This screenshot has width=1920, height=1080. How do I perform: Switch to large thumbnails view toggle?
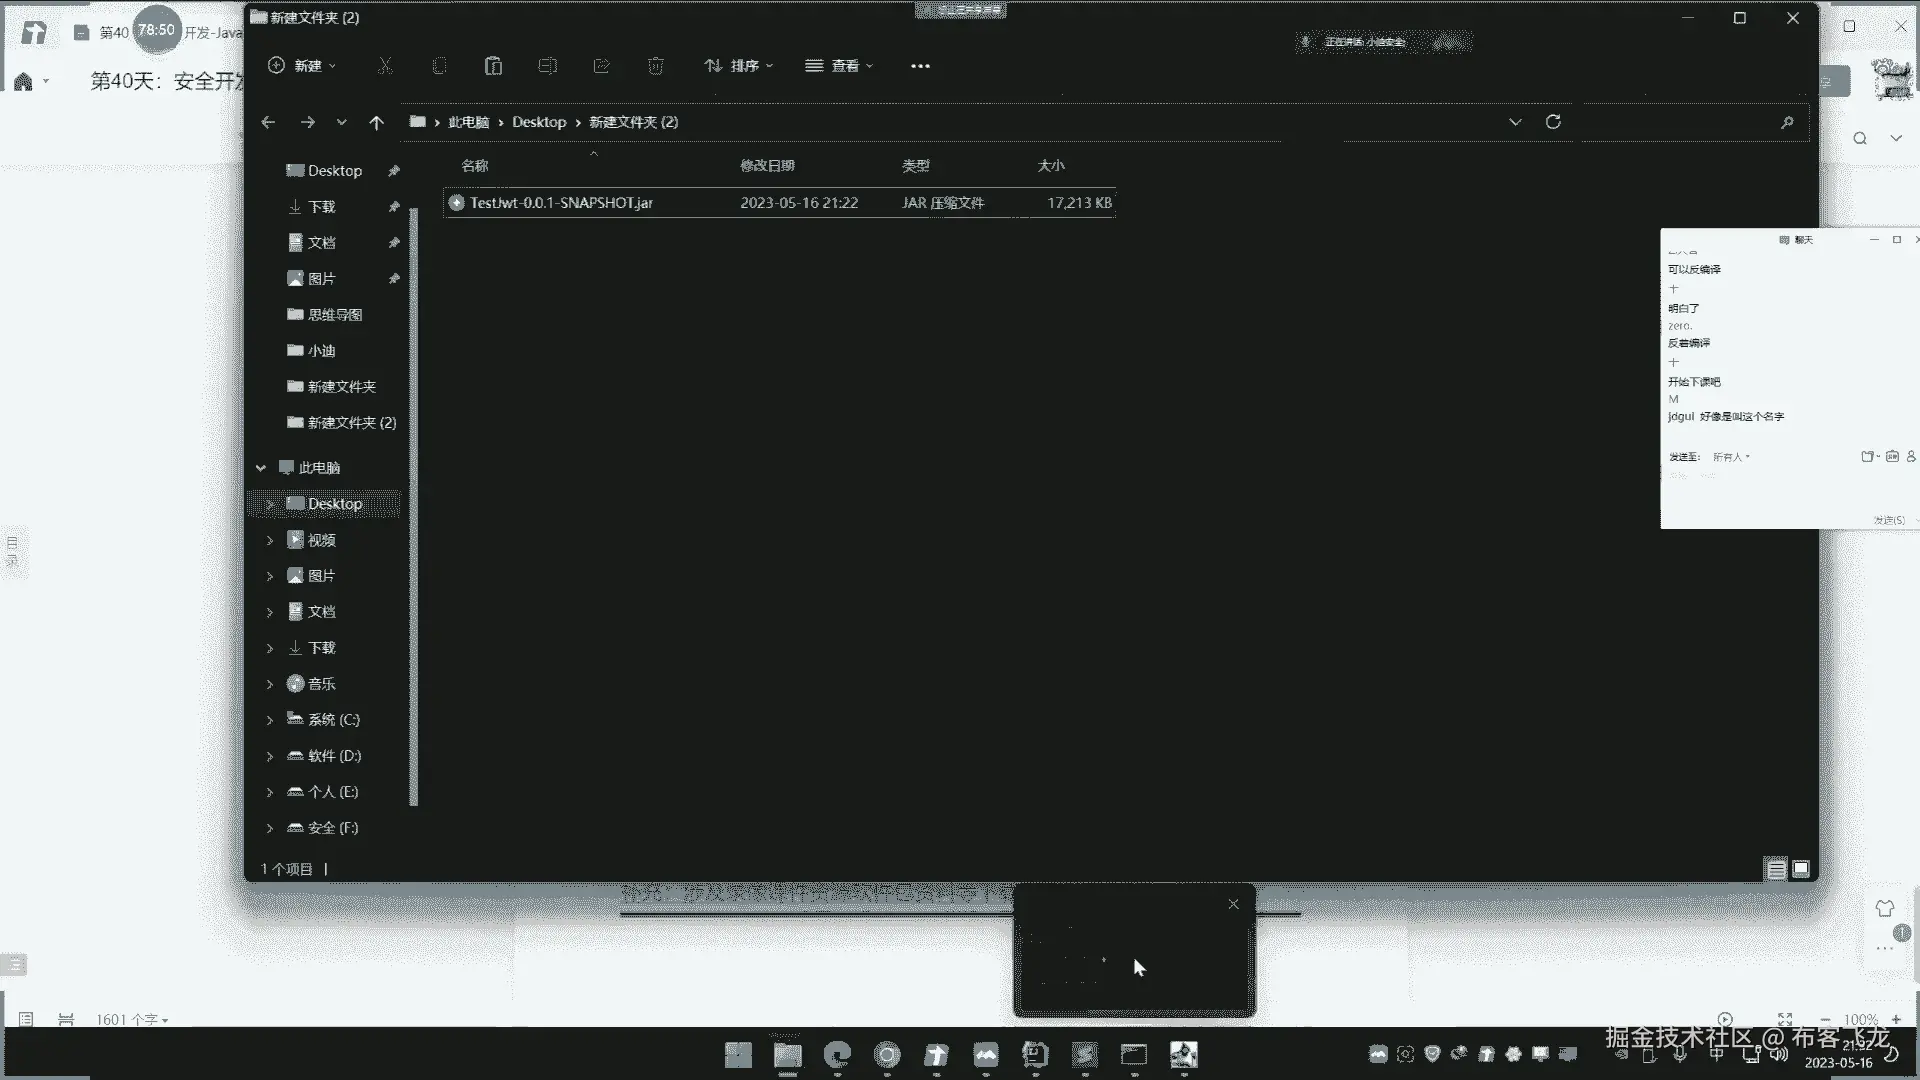click(x=1801, y=869)
